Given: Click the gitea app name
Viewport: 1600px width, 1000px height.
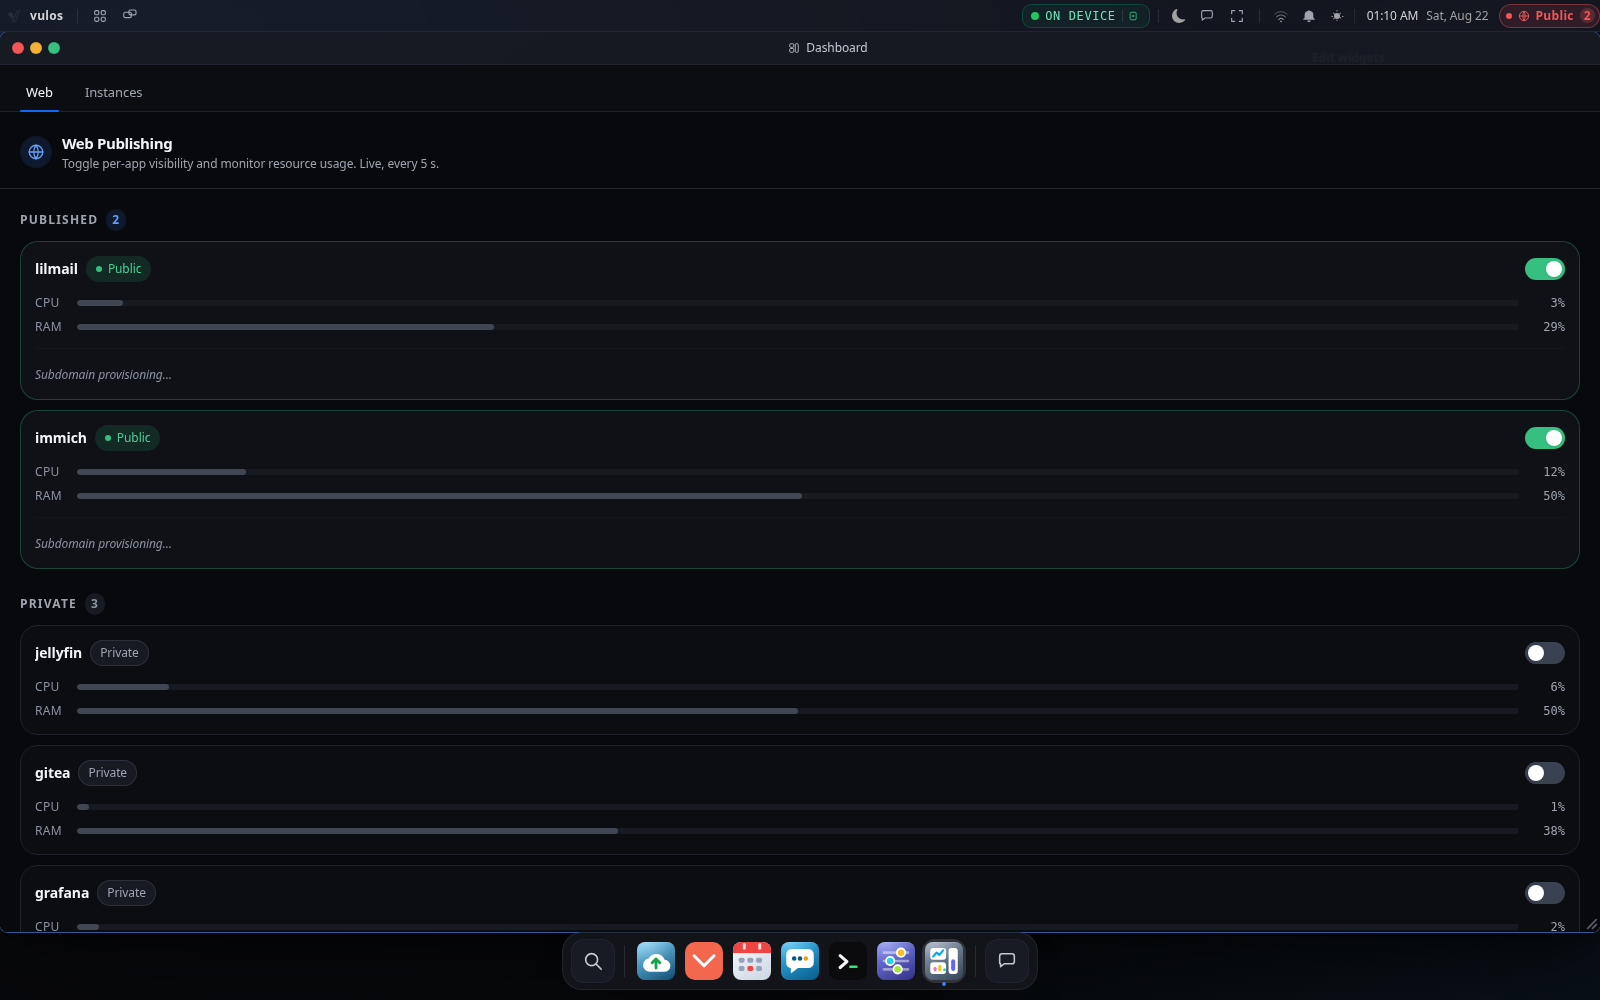Looking at the screenshot, I should (52, 773).
